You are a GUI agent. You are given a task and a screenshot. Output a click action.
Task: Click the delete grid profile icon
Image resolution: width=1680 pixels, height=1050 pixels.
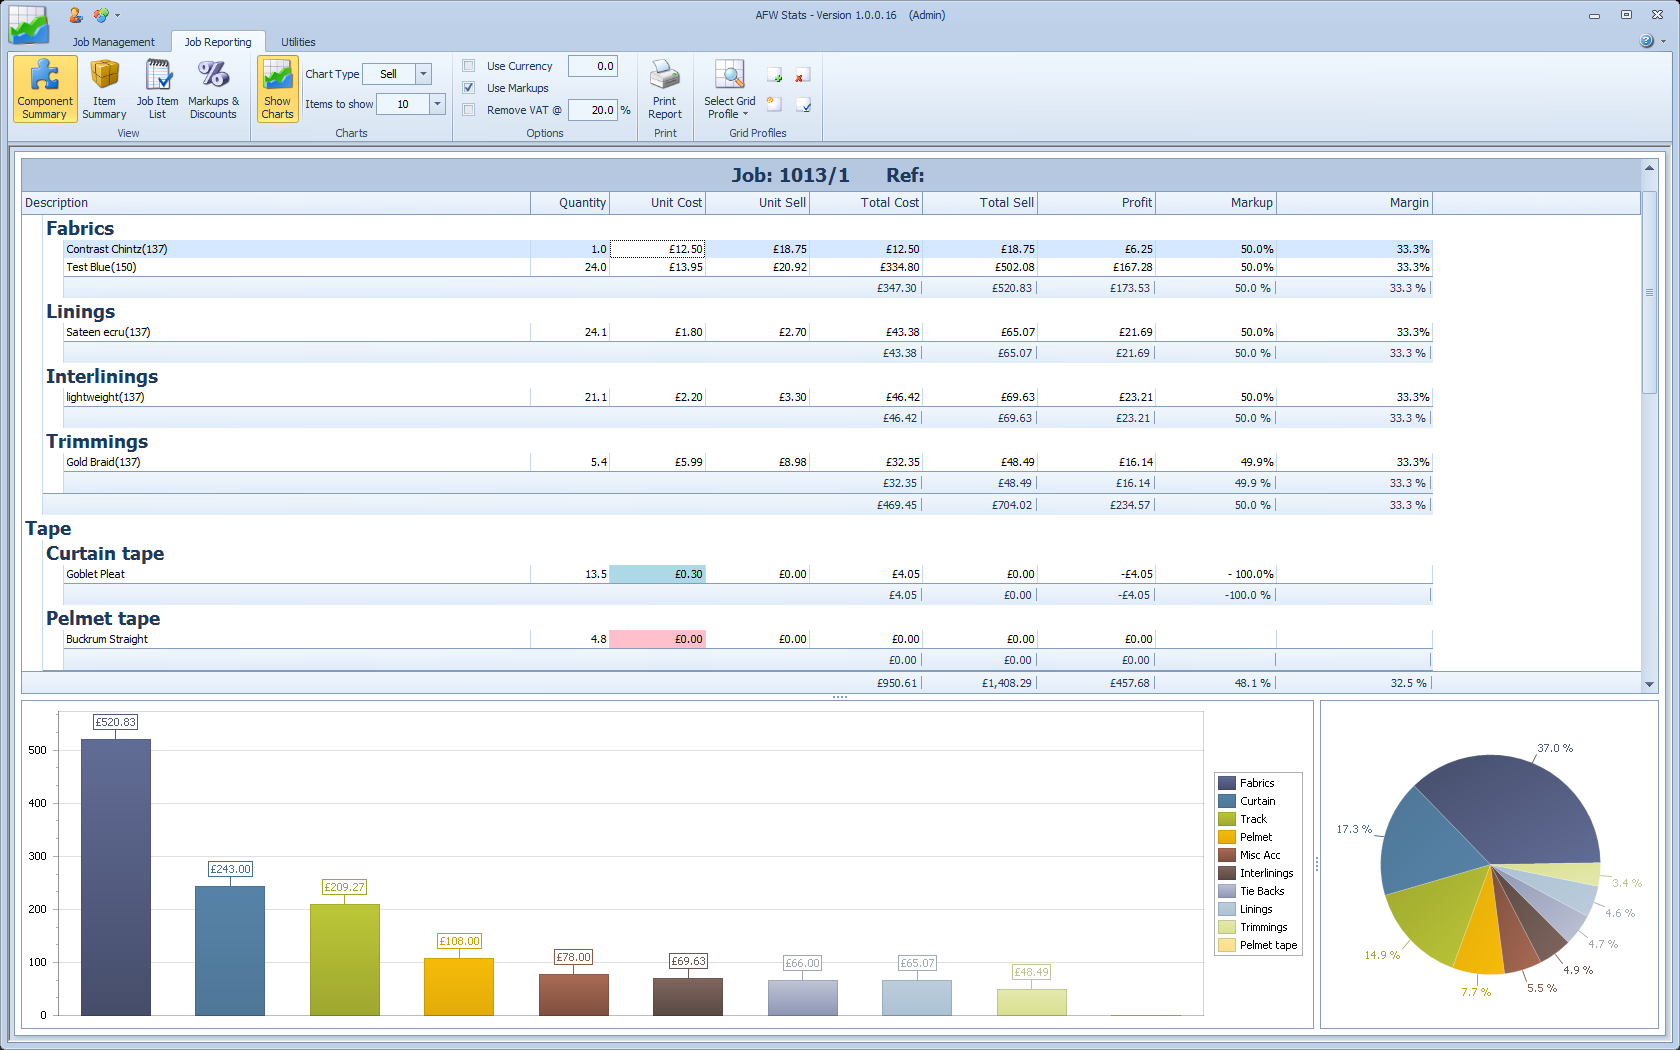point(802,76)
